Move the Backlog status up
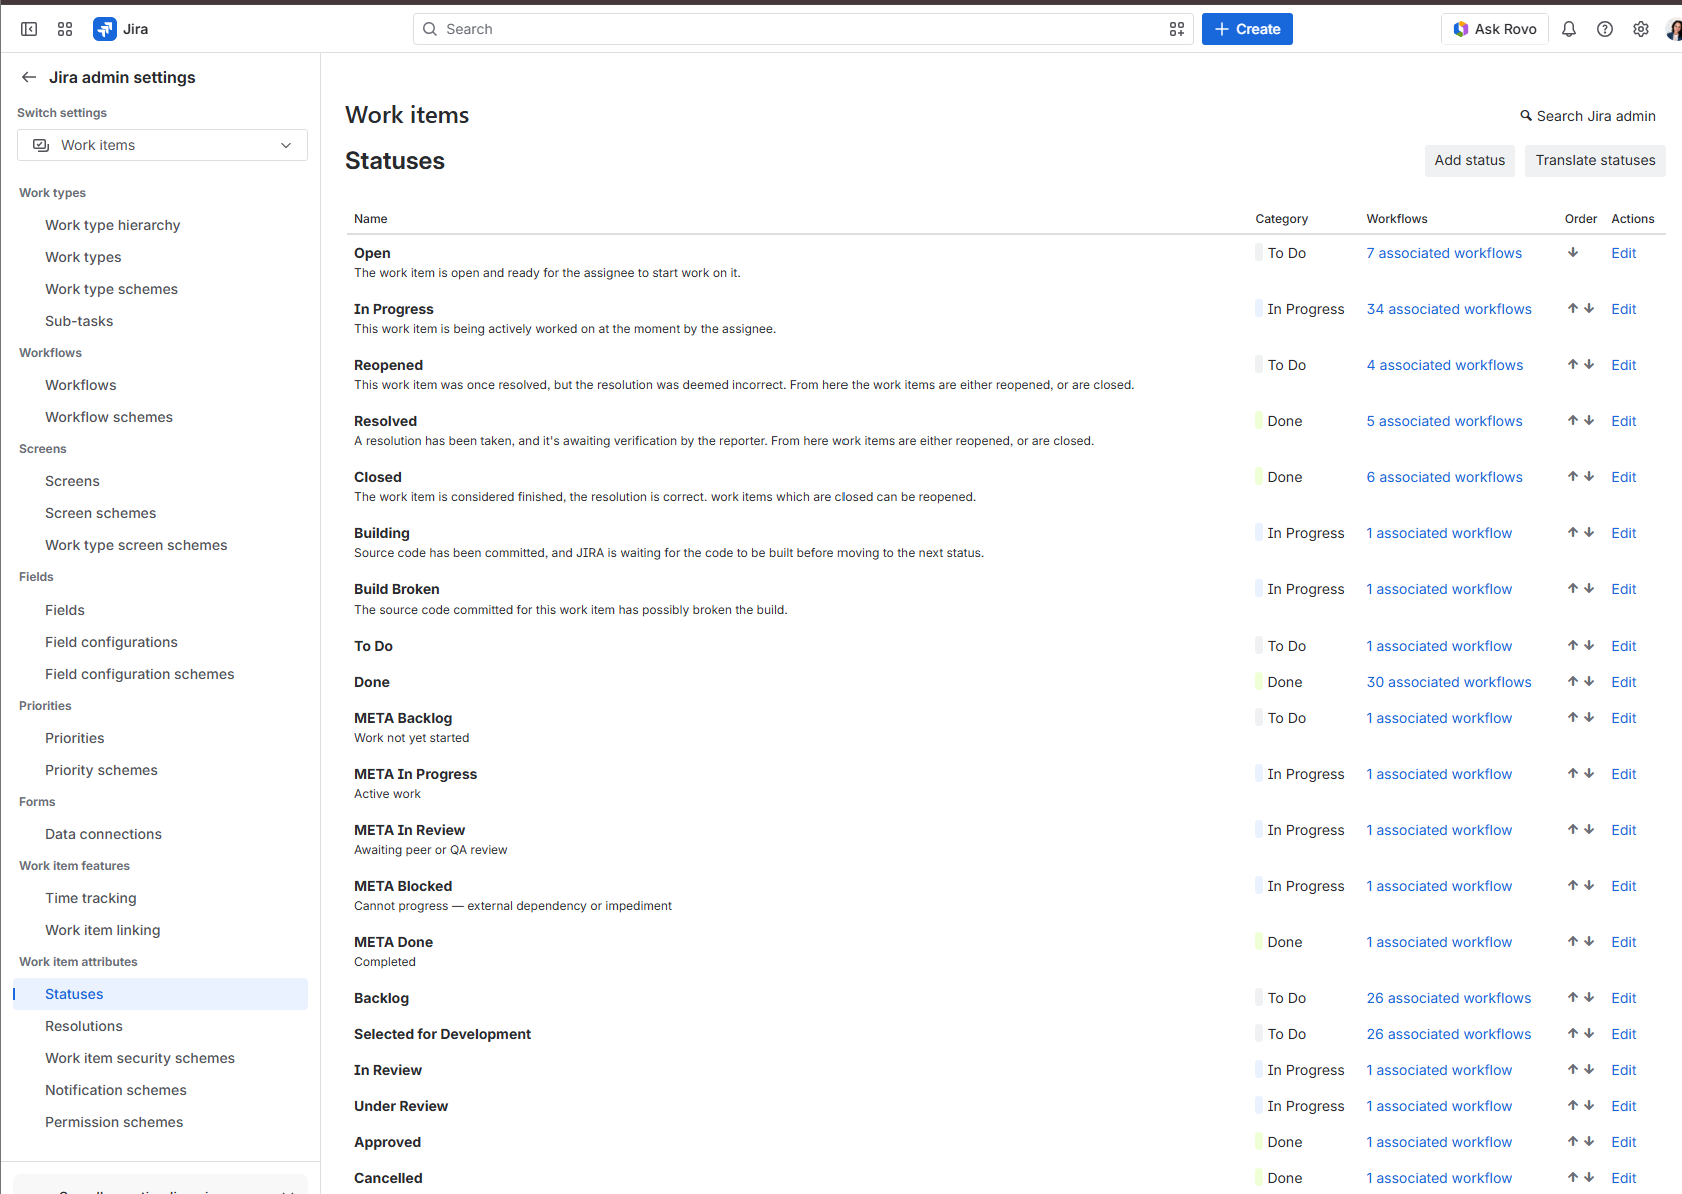The image size is (1682, 1194). (x=1573, y=998)
